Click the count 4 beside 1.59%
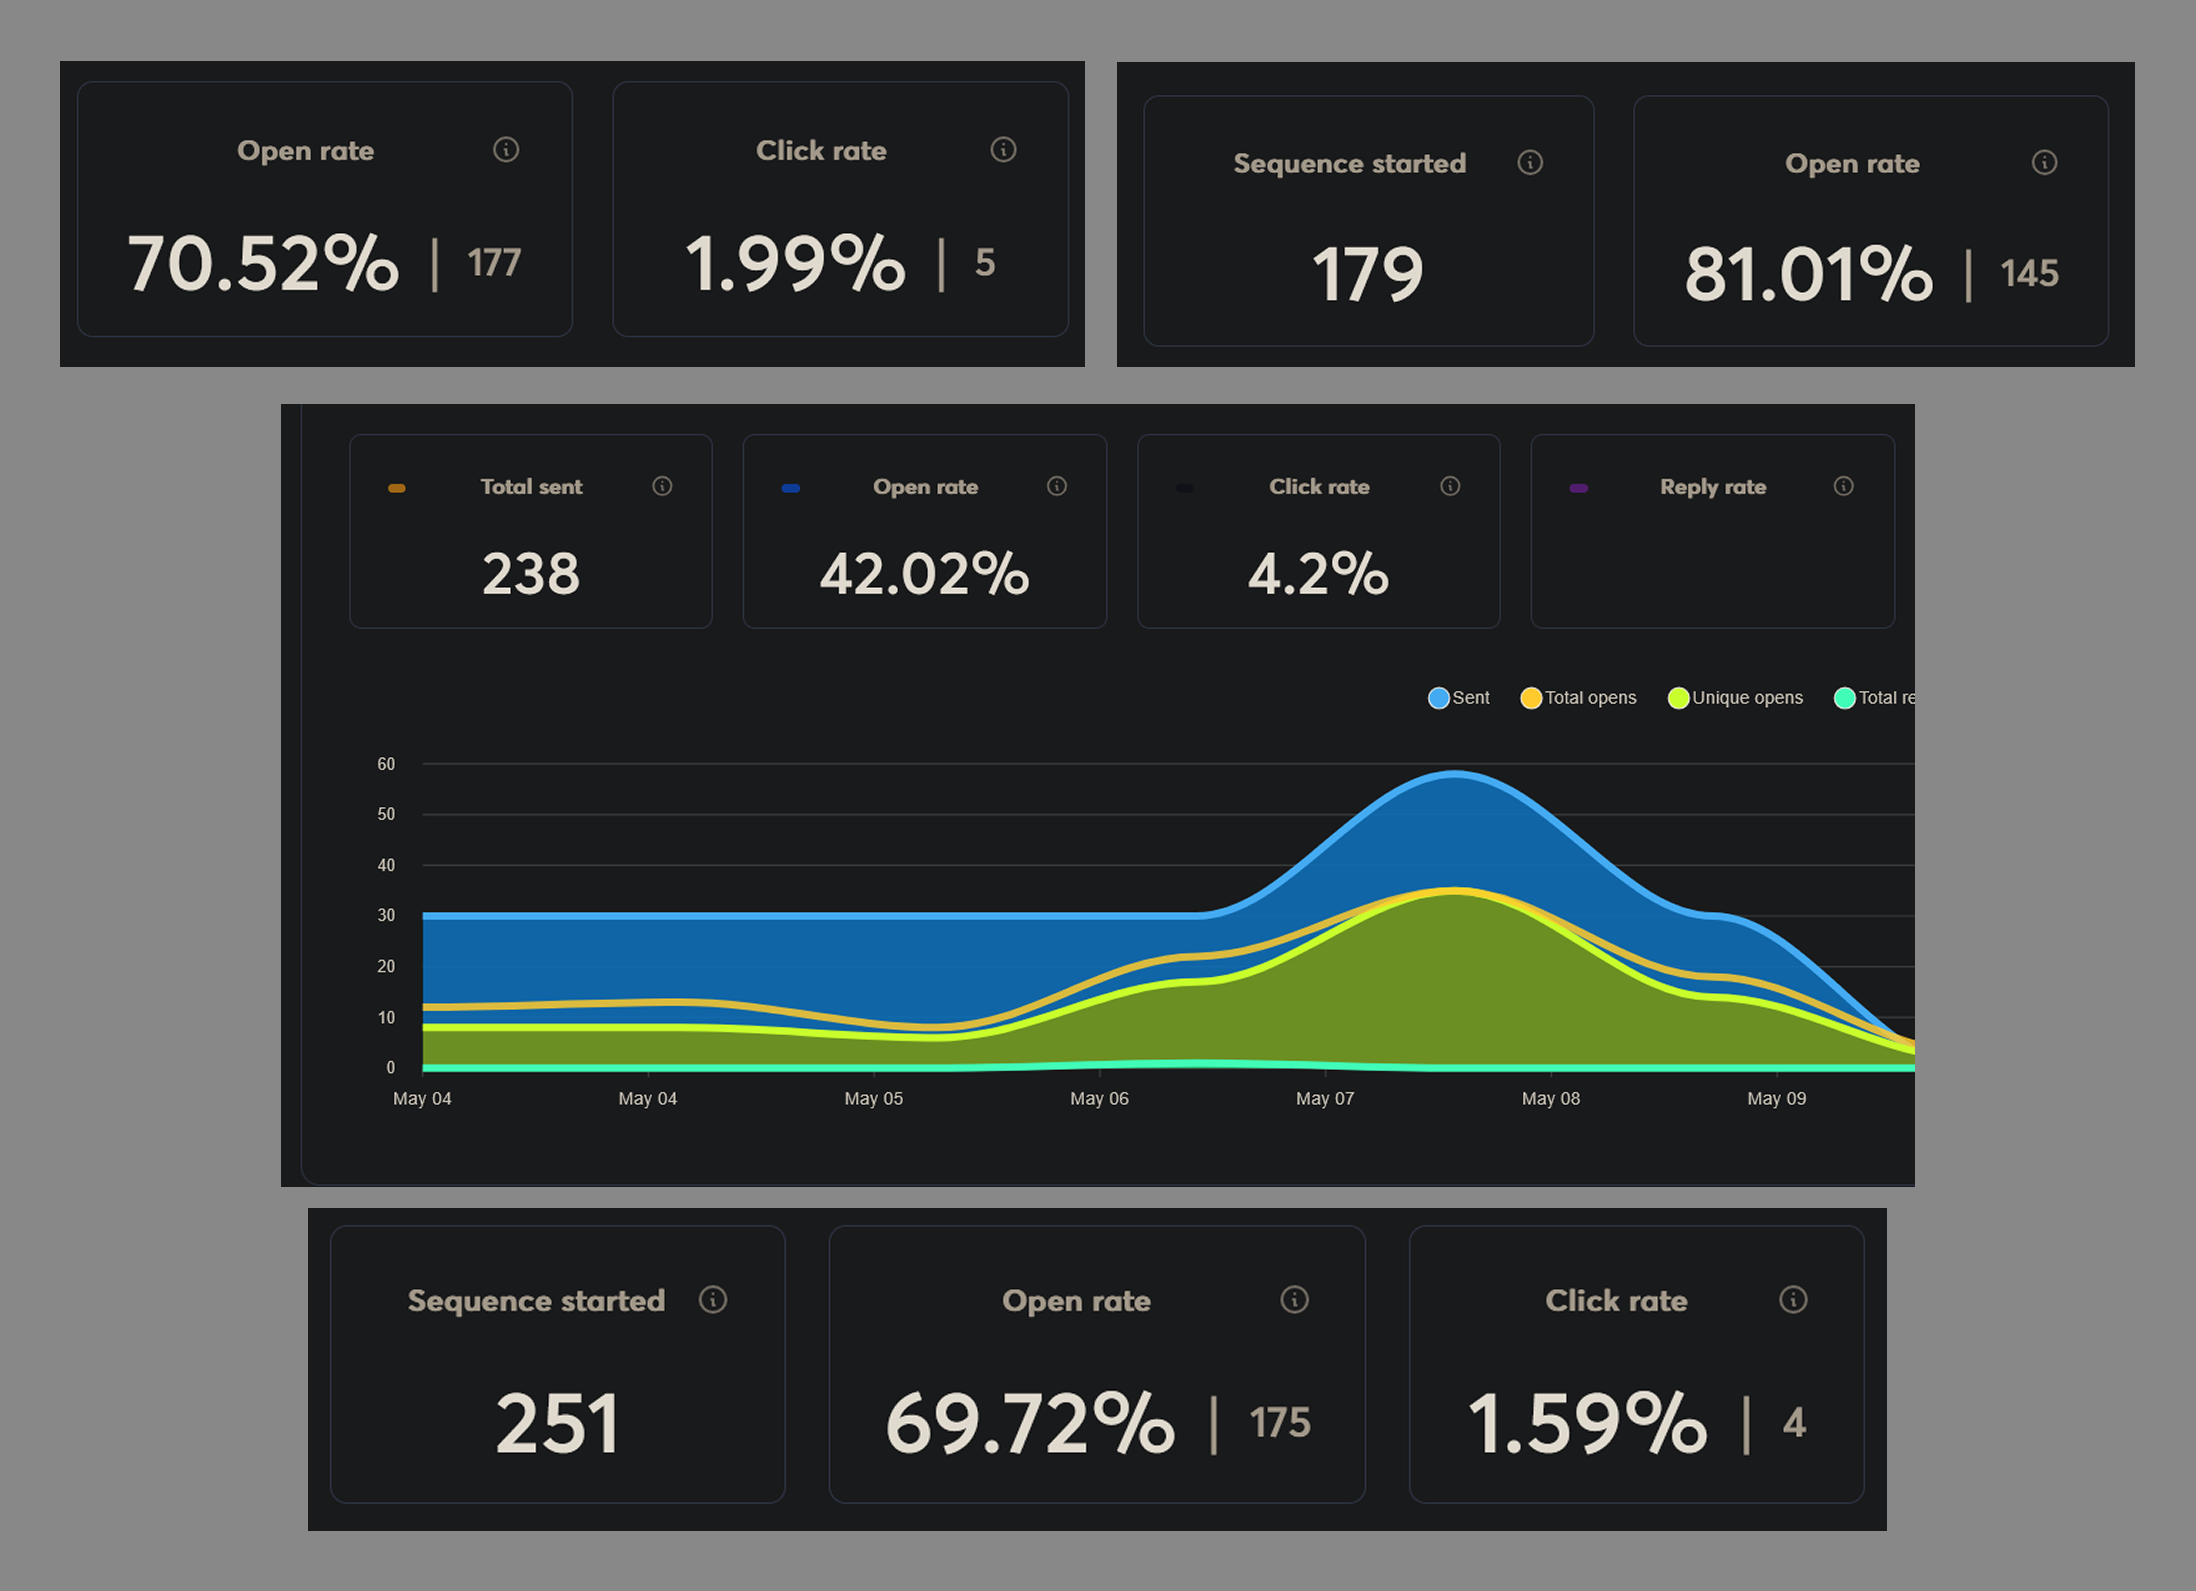This screenshot has width=2196, height=1591. (x=1794, y=1423)
